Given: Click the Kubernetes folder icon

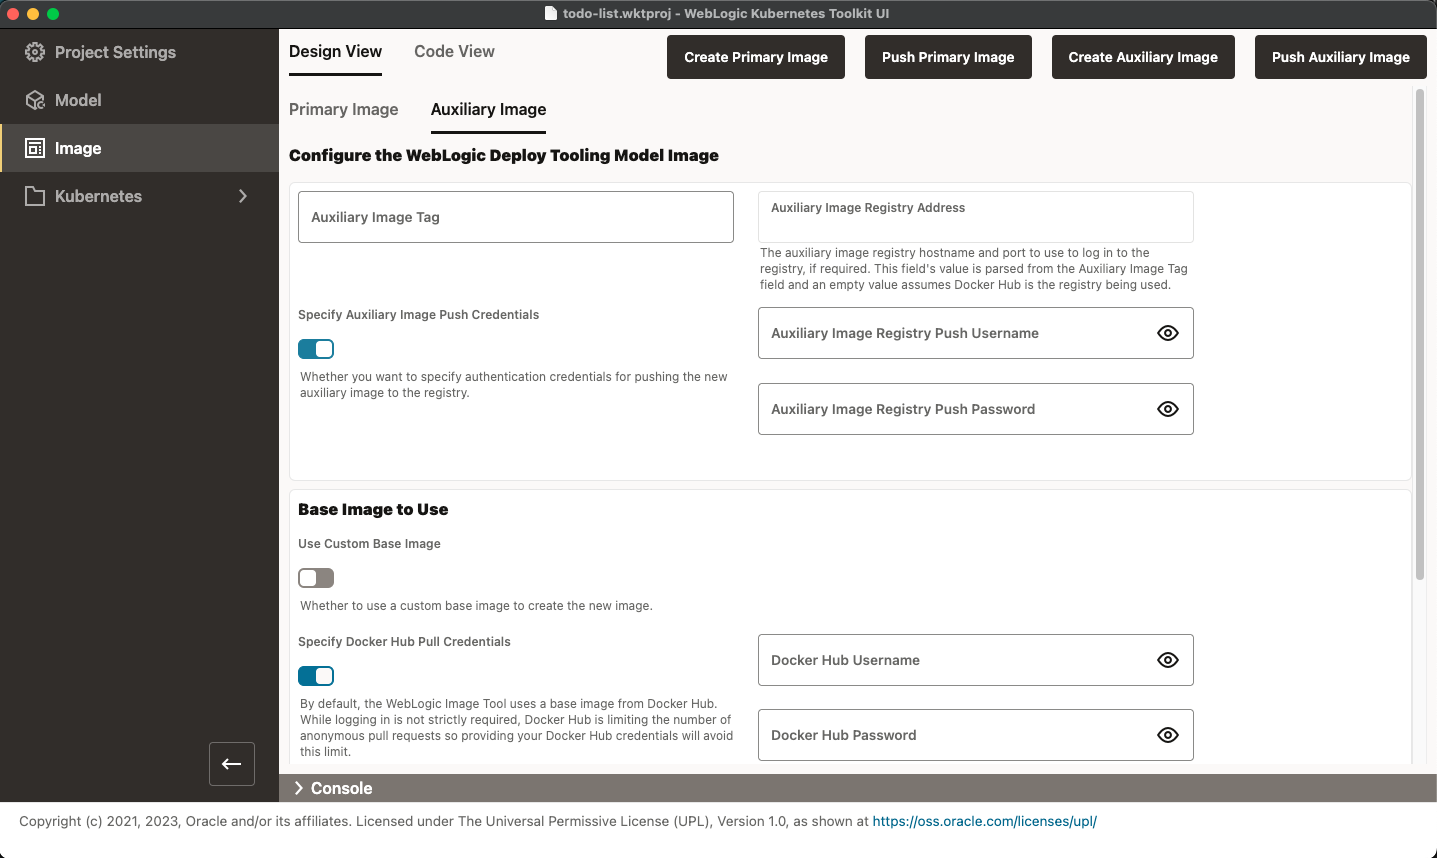Looking at the screenshot, I should point(35,196).
